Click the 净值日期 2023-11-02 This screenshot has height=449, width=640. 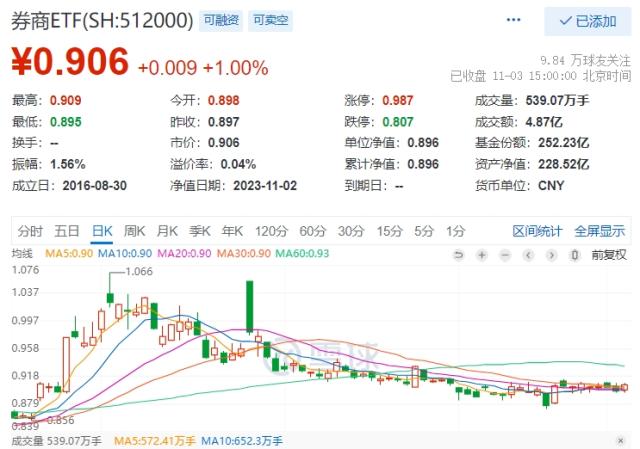[x=265, y=186]
